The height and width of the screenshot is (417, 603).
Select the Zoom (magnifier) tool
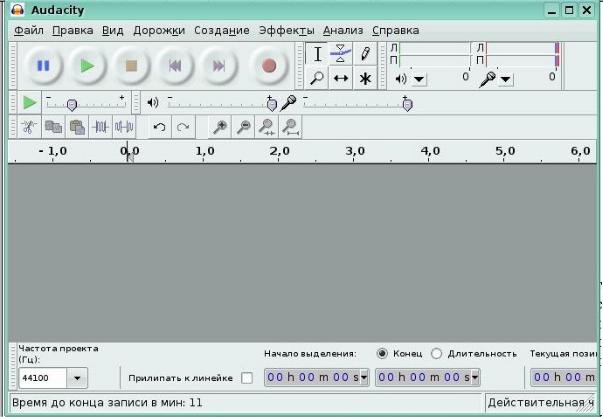[317, 78]
